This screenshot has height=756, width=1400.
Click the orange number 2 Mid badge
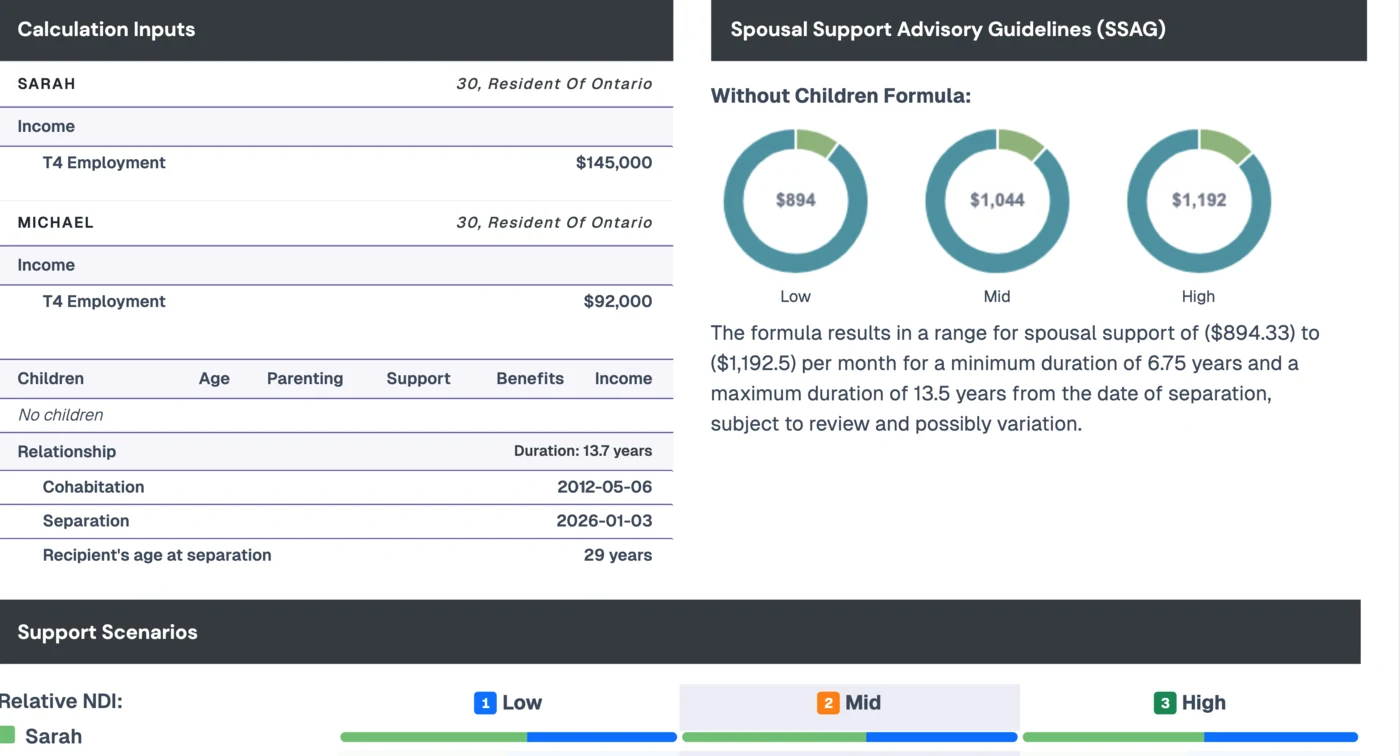[x=828, y=703]
